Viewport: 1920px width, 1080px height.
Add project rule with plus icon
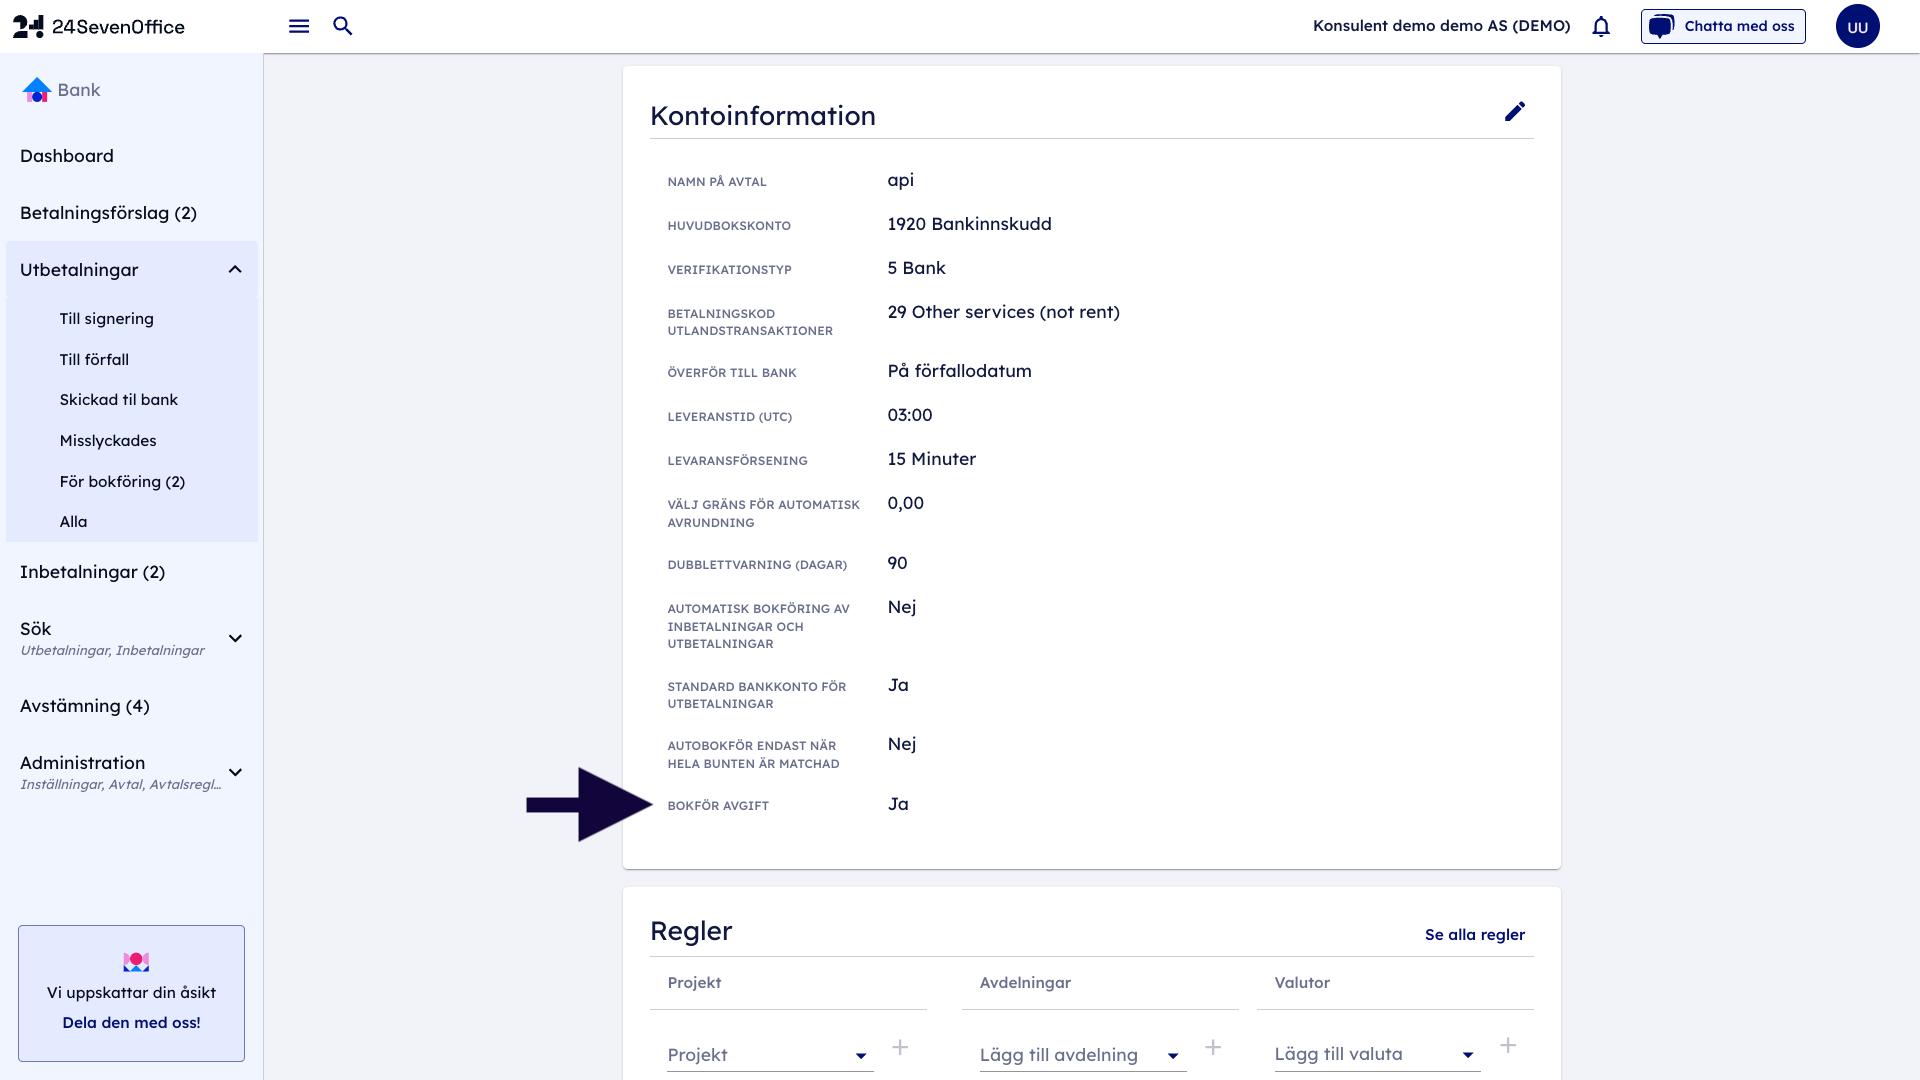(x=900, y=1047)
